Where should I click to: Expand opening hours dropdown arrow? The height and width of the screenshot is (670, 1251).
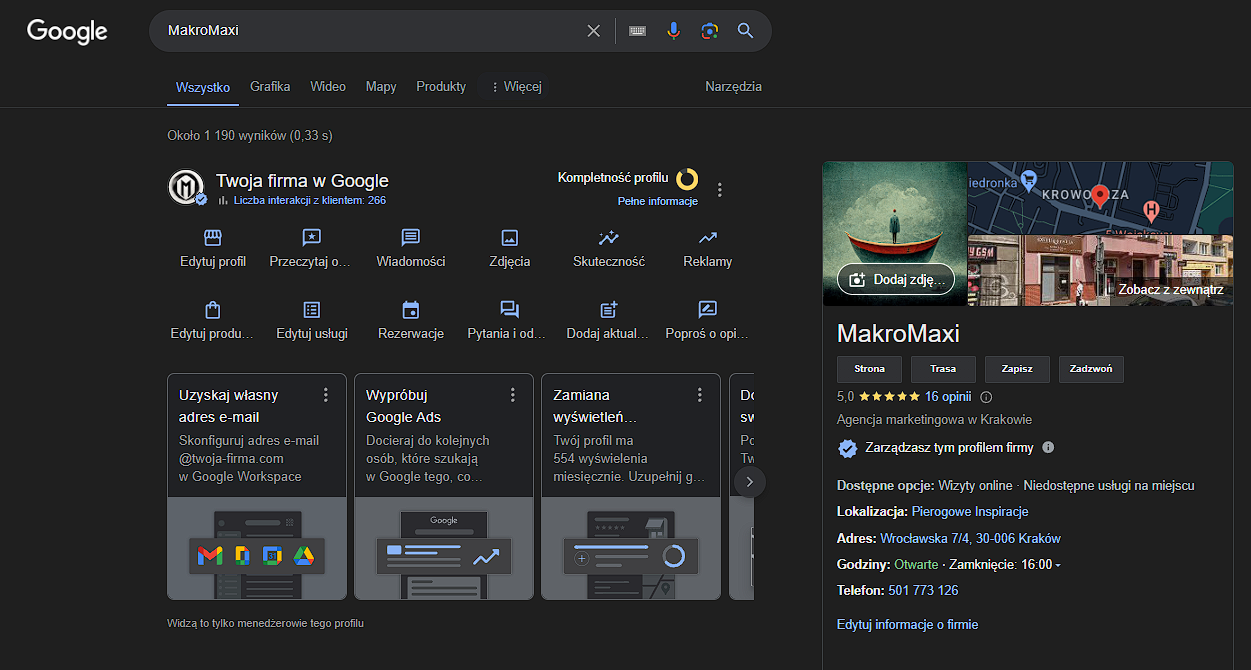coord(1058,566)
